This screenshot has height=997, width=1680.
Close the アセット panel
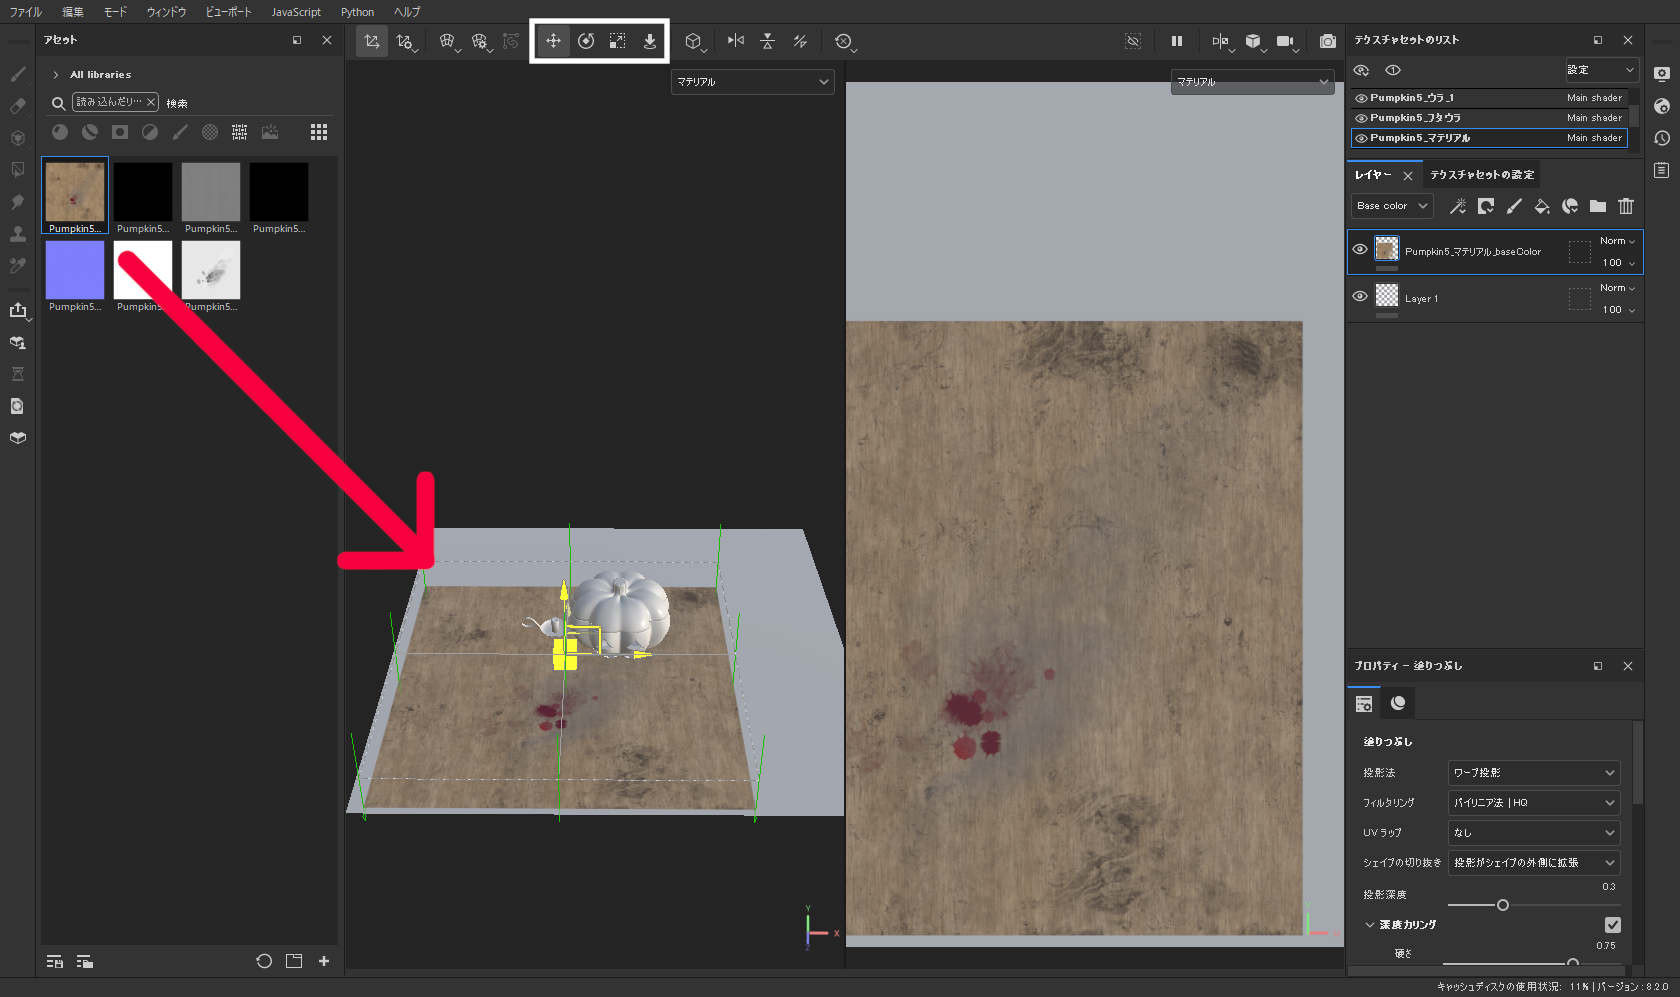[x=327, y=40]
